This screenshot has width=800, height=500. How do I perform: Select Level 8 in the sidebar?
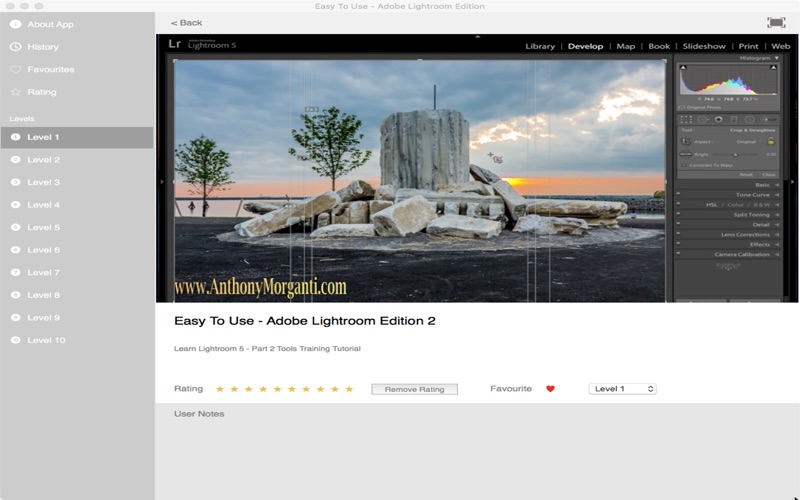coord(77,295)
